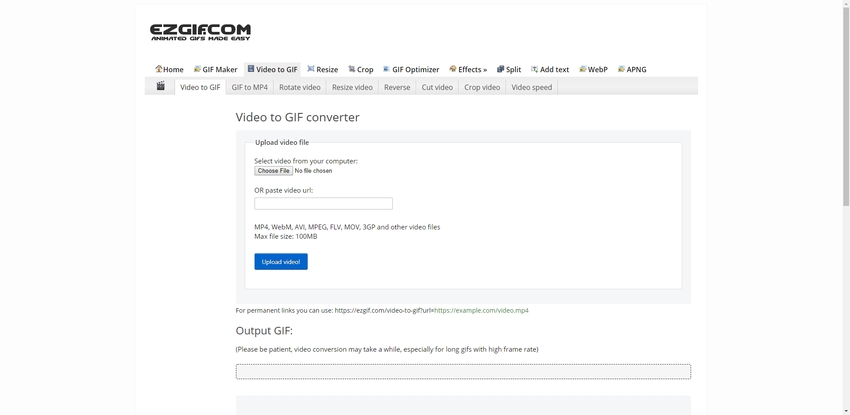The image size is (850, 415).
Task: Open the Split tool
Action: (509, 69)
